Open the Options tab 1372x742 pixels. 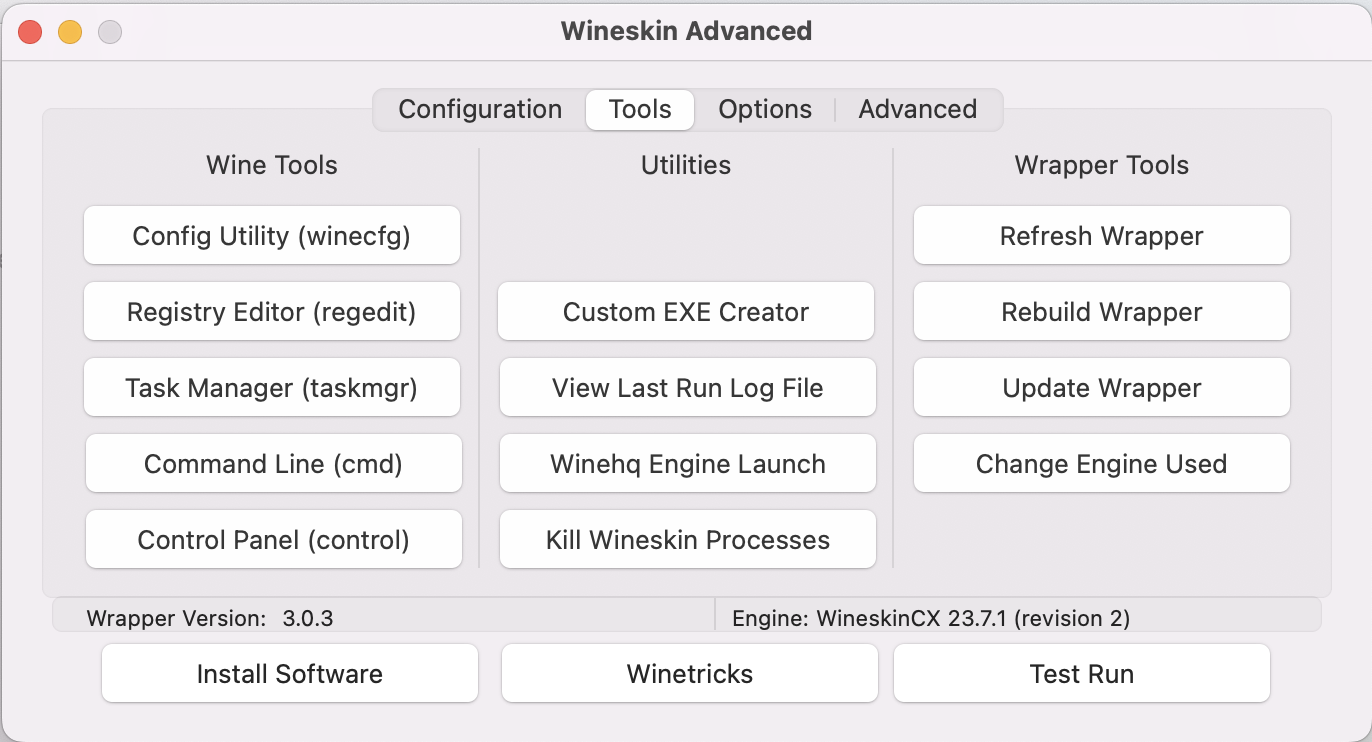click(x=765, y=109)
